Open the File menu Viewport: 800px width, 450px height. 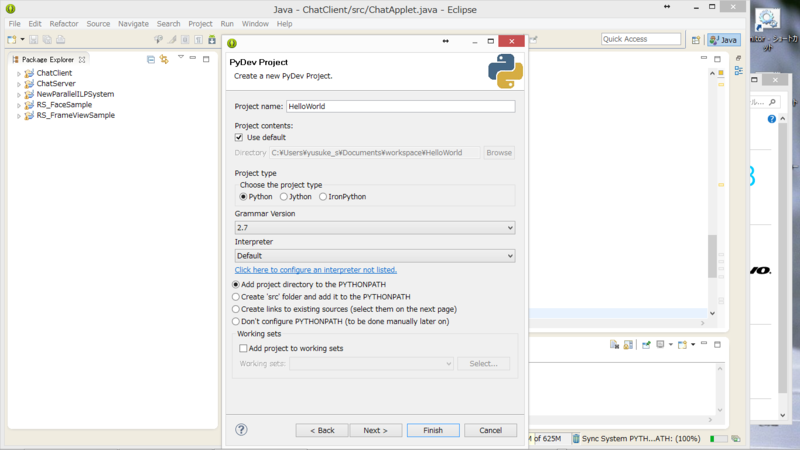[x=14, y=23]
